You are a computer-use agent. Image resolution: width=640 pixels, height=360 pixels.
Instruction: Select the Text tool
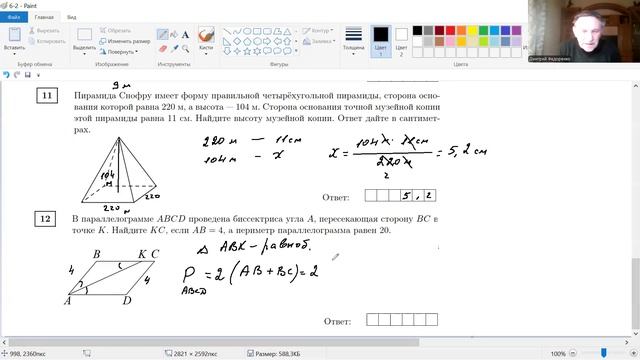pyautogui.click(x=185, y=35)
